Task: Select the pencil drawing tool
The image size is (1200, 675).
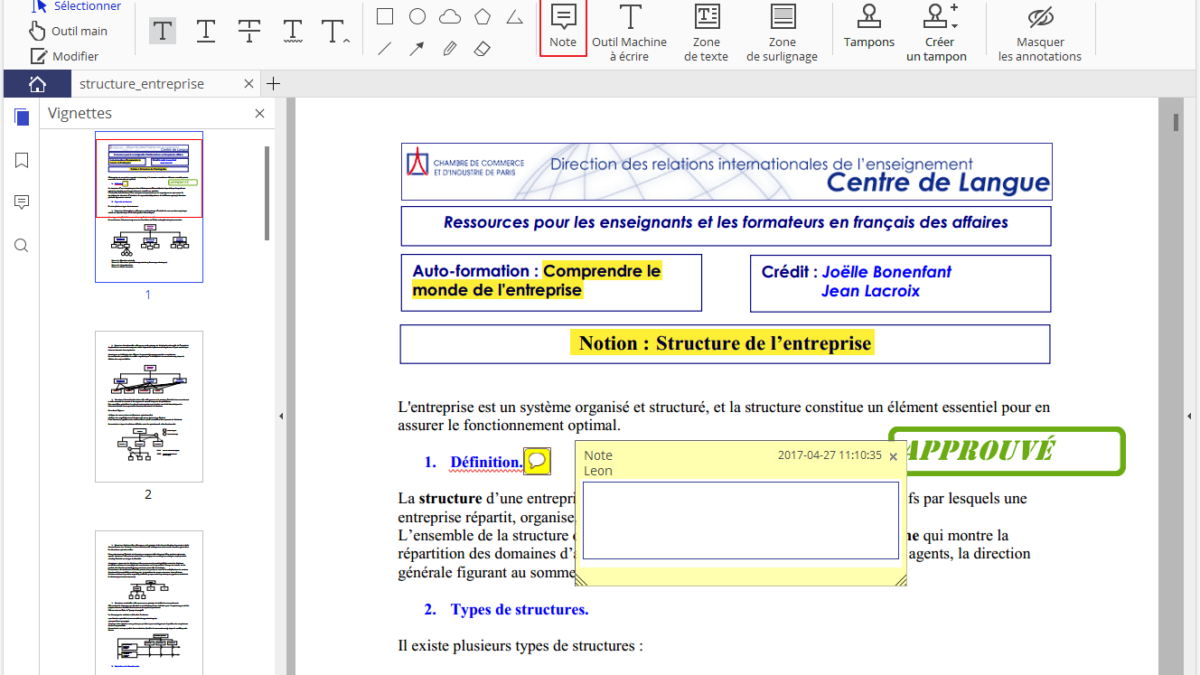Action: click(450, 48)
